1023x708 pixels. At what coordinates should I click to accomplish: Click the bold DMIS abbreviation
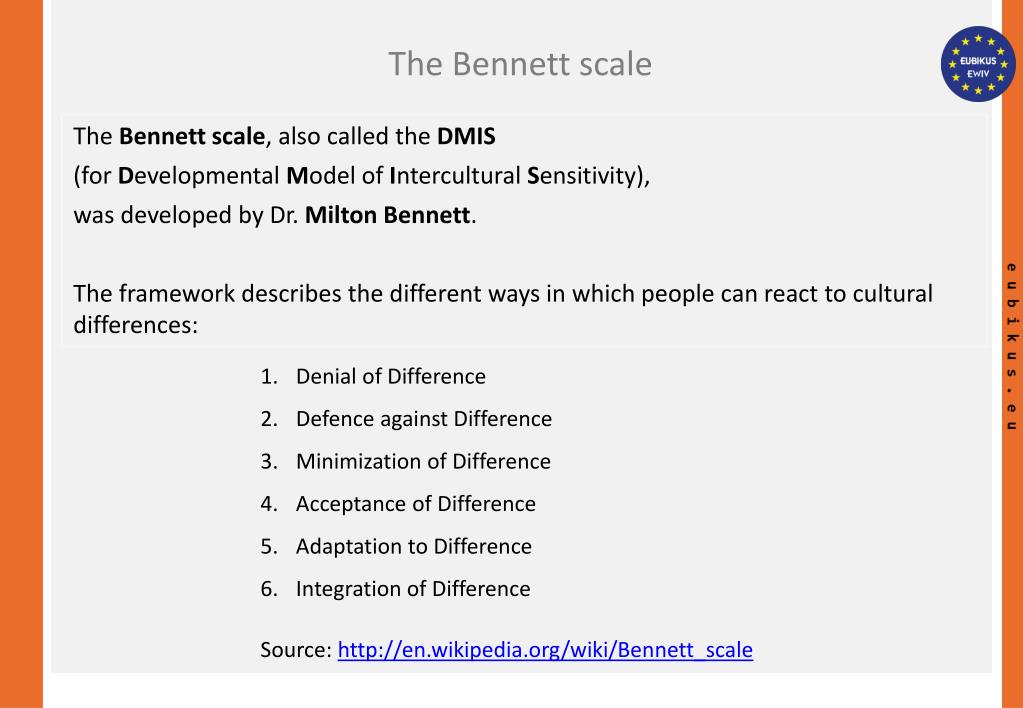pyautogui.click(x=466, y=136)
